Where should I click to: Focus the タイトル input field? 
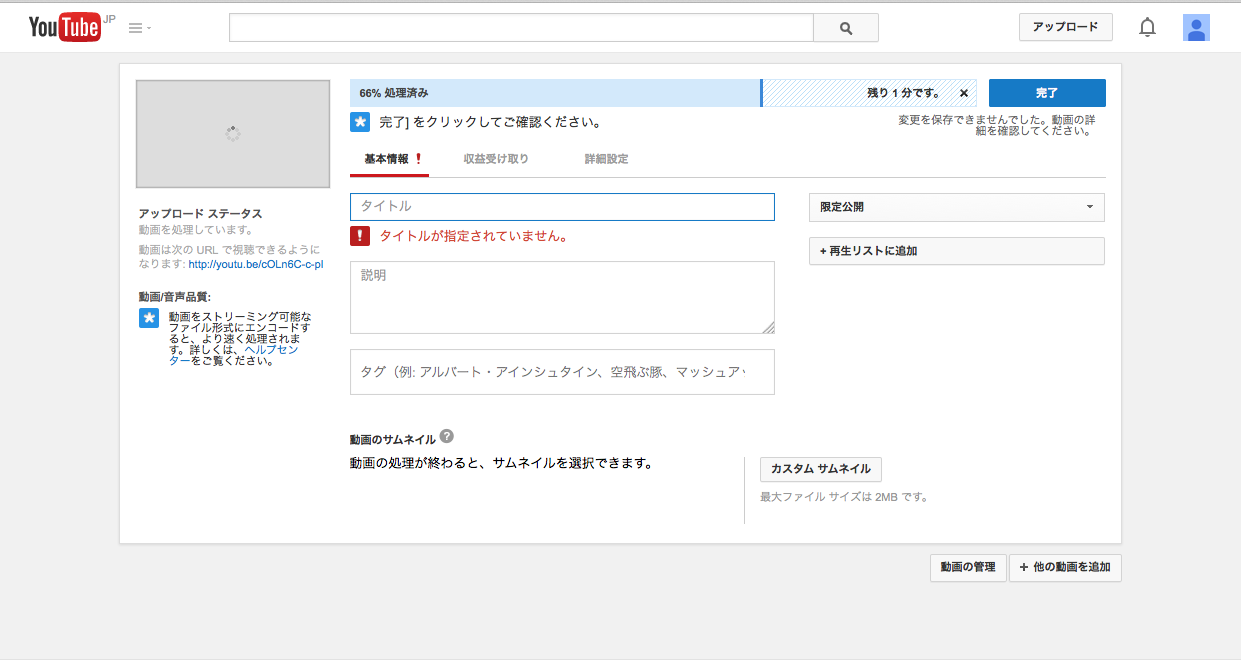tap(562, 207)
